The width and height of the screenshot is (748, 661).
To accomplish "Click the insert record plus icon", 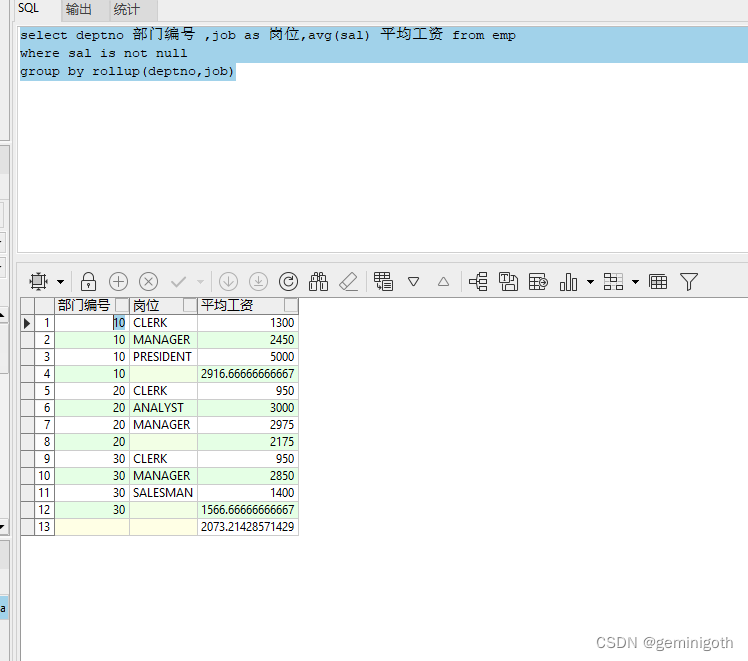I will click(x=118, y=281).
